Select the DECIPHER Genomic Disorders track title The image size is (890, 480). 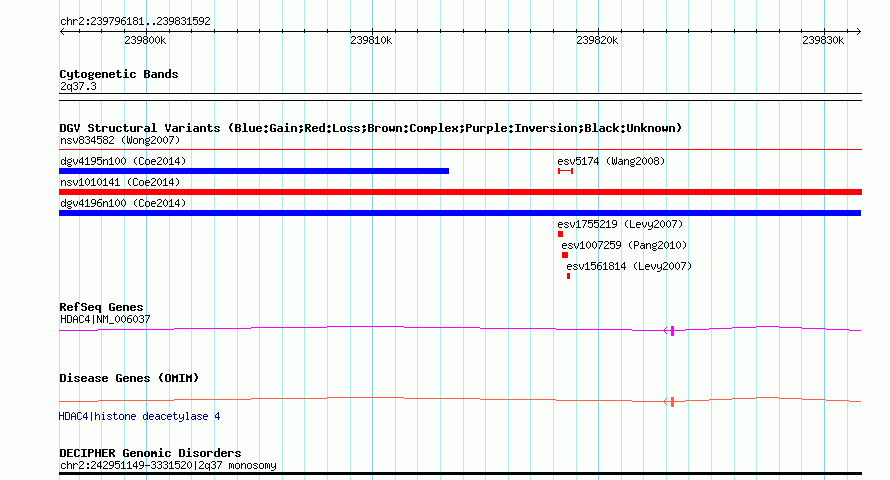(x=150, y=453)
